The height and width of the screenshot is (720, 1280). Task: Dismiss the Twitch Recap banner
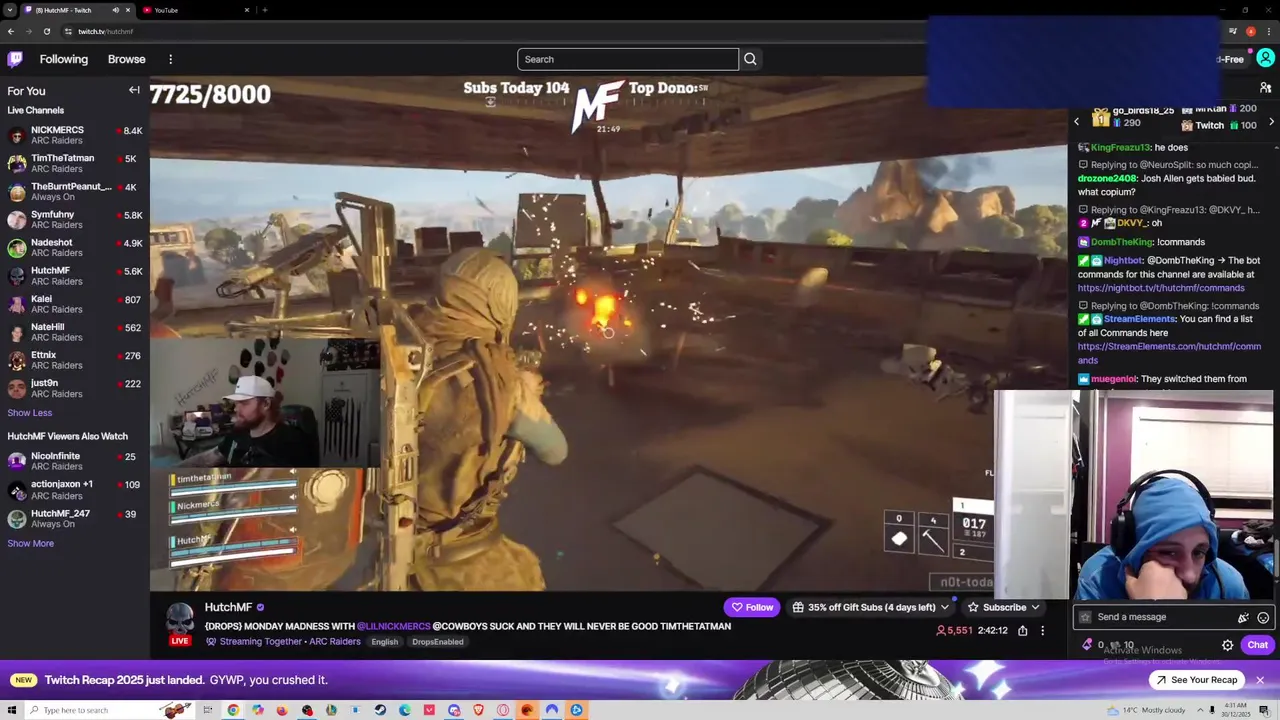1260,680
